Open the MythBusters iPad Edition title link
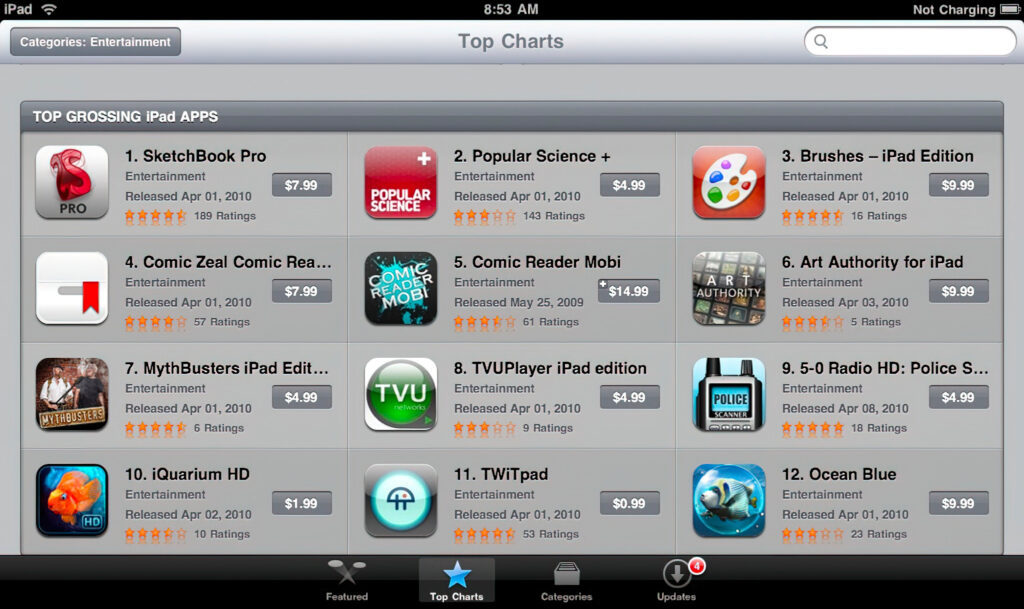This screenshot has width=1024, height=609. (x=227, y=368)
